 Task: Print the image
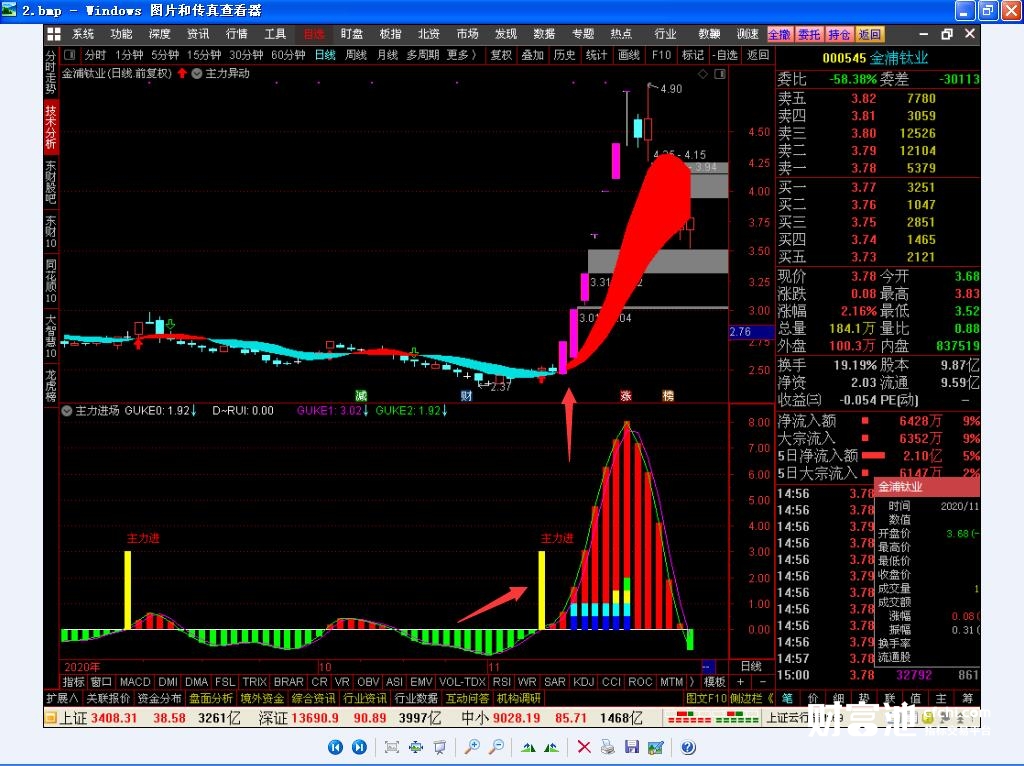pyautogui.click(x=607, y=747)
